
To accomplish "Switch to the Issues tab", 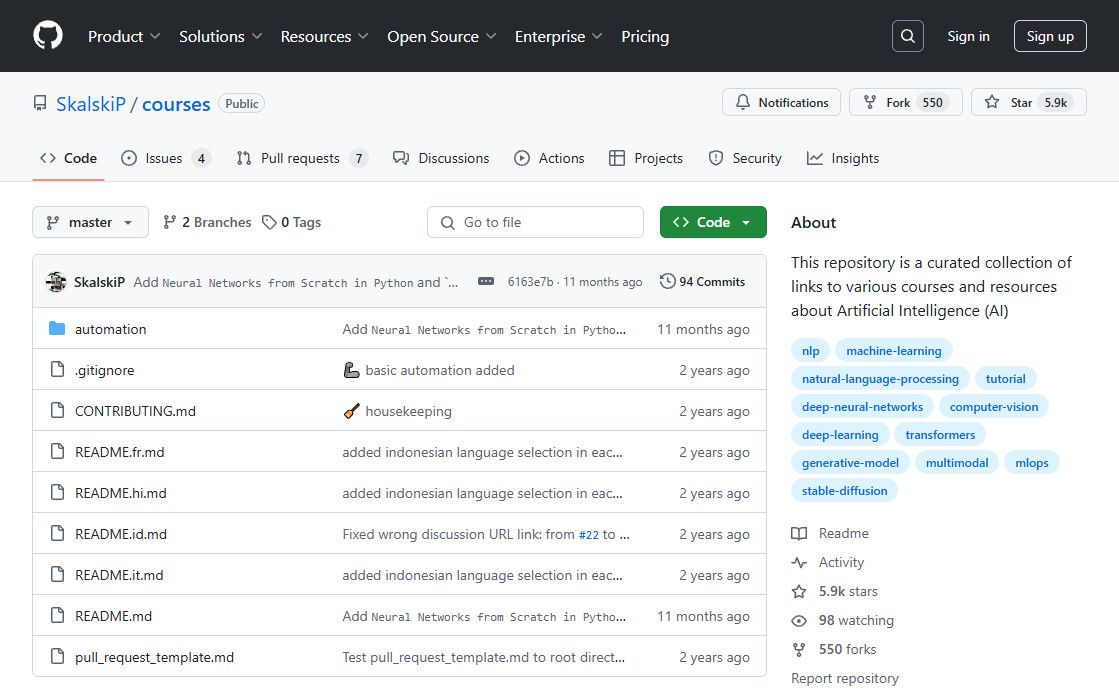I will click(164, 158).
